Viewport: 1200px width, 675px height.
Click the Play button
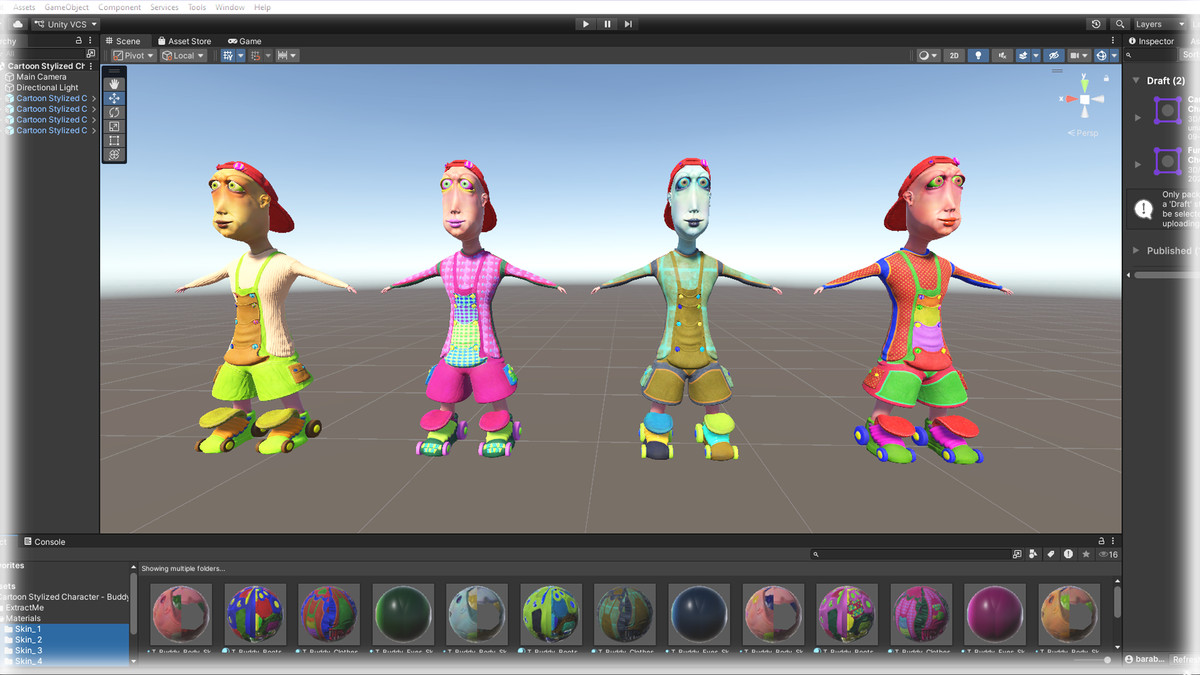(586, 24)
